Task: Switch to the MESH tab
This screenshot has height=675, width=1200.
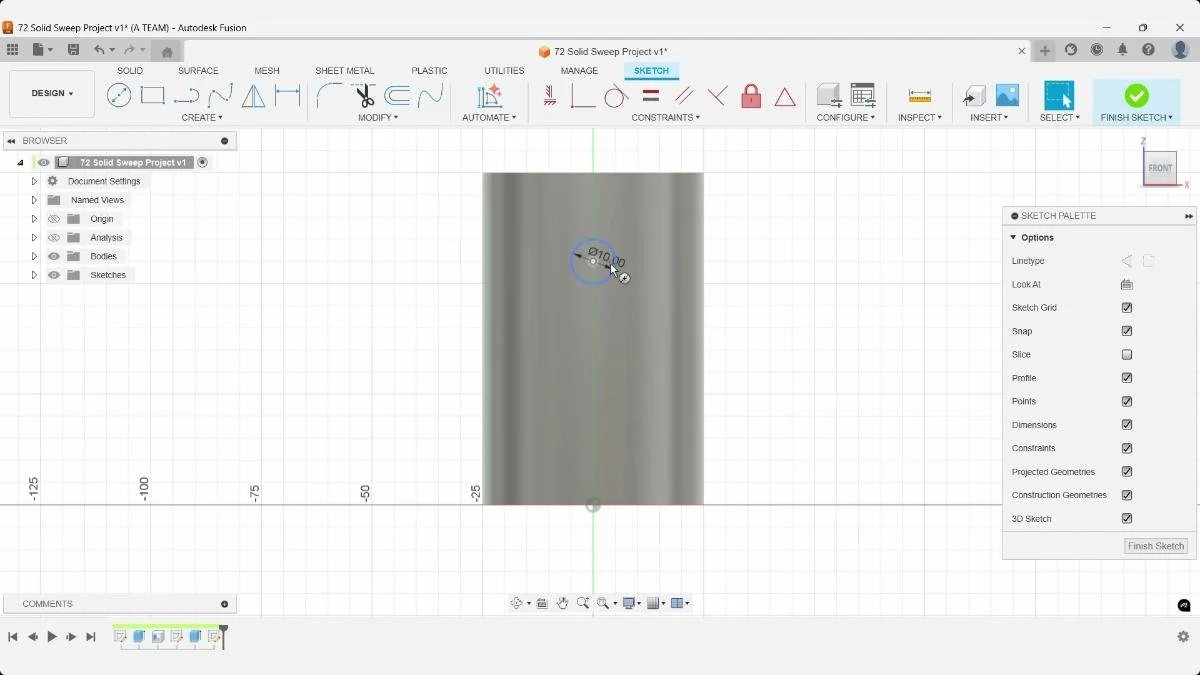Action: click(x=267, y=71)
